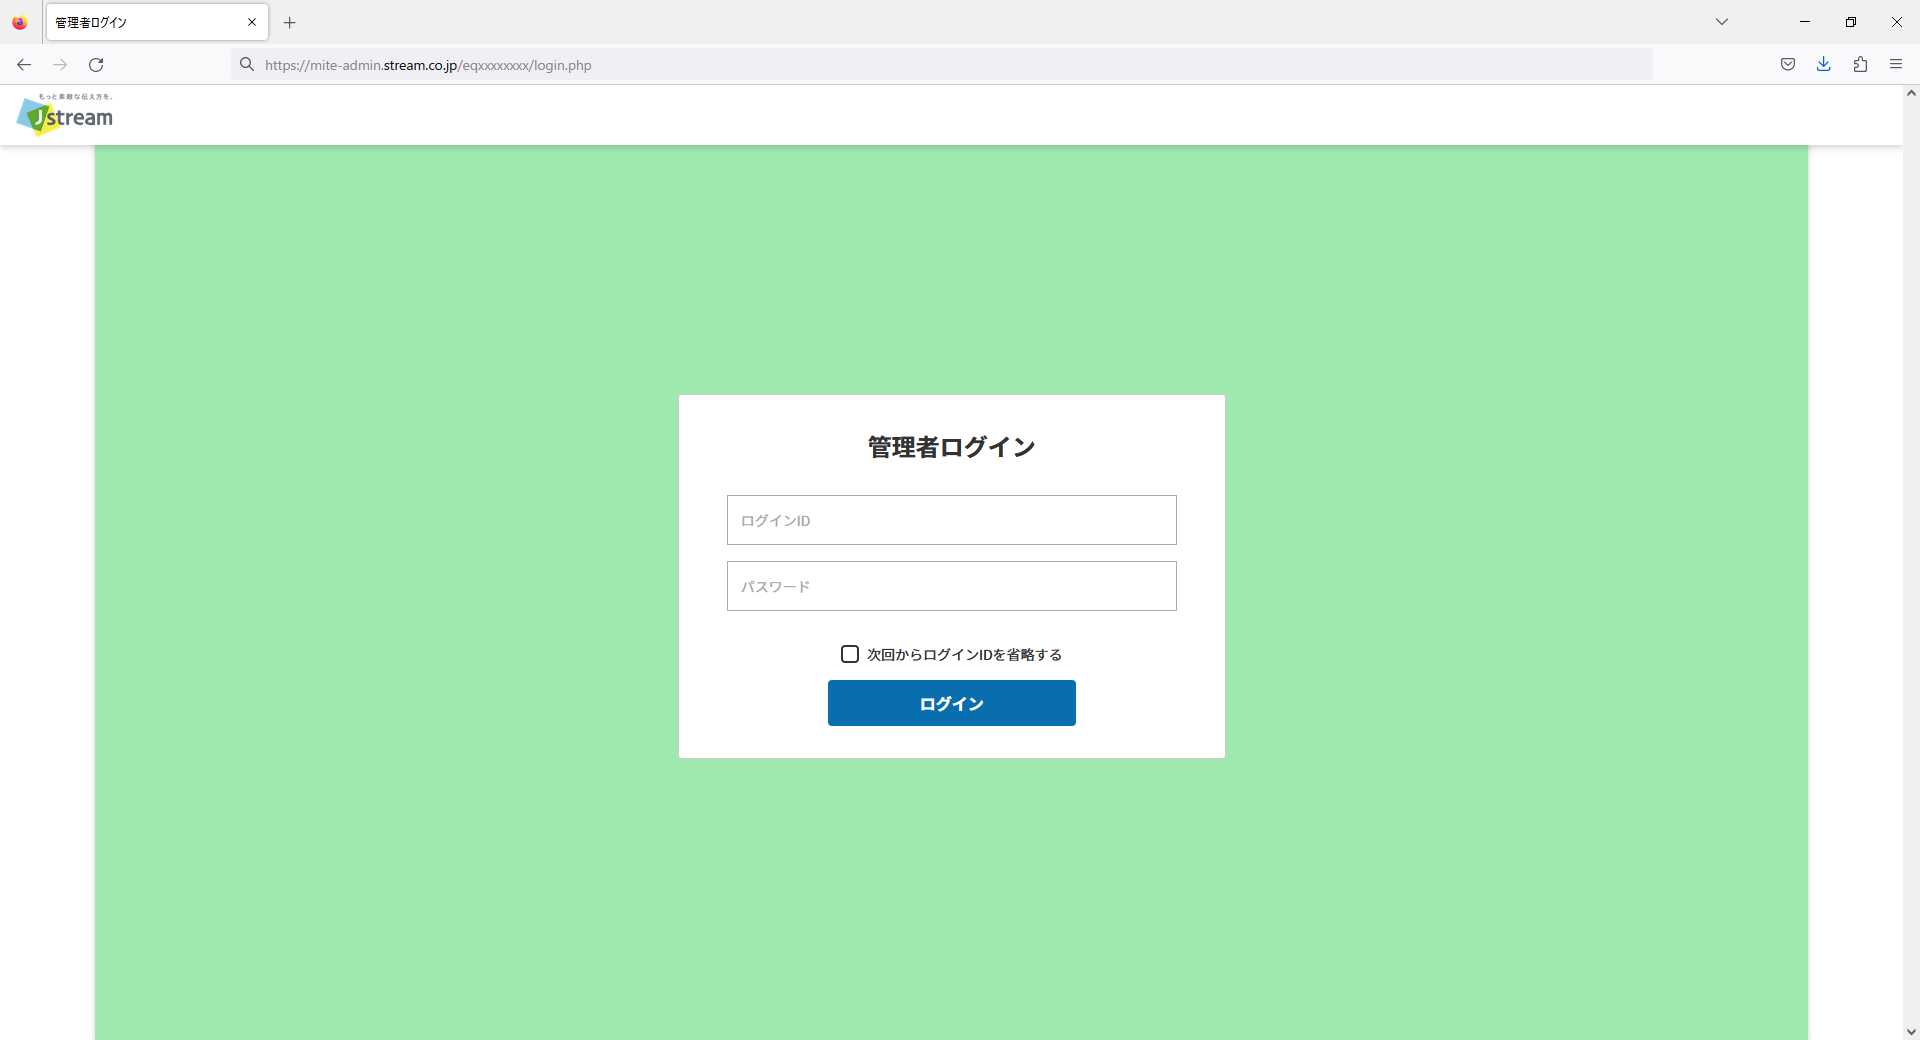
Task: Open the Pocket save icon
Action: pyautogui.click(x=1788, y=65)
